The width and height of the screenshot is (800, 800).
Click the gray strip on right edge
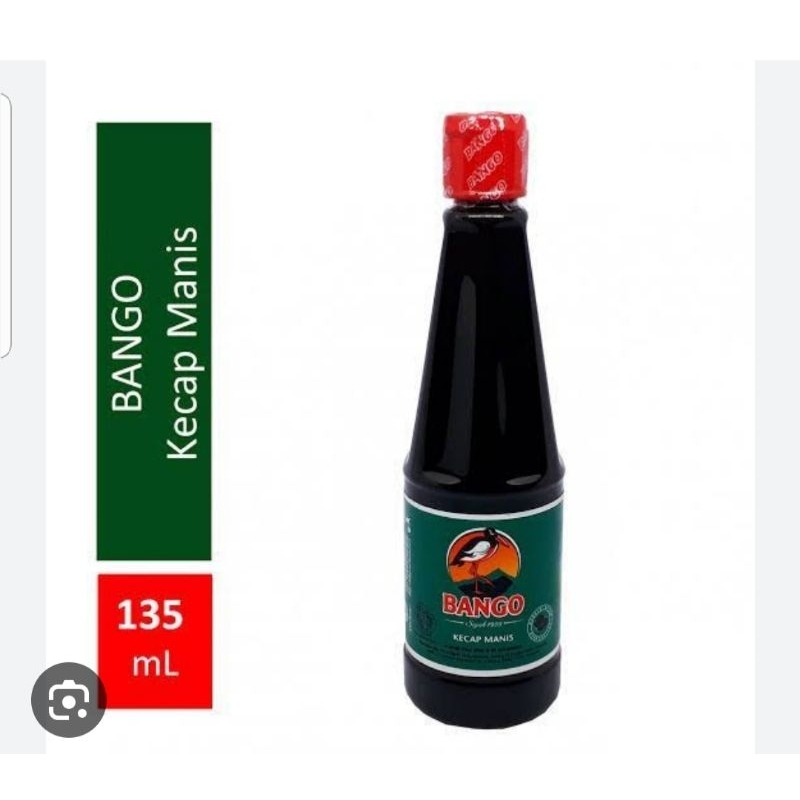pos(778,407)
